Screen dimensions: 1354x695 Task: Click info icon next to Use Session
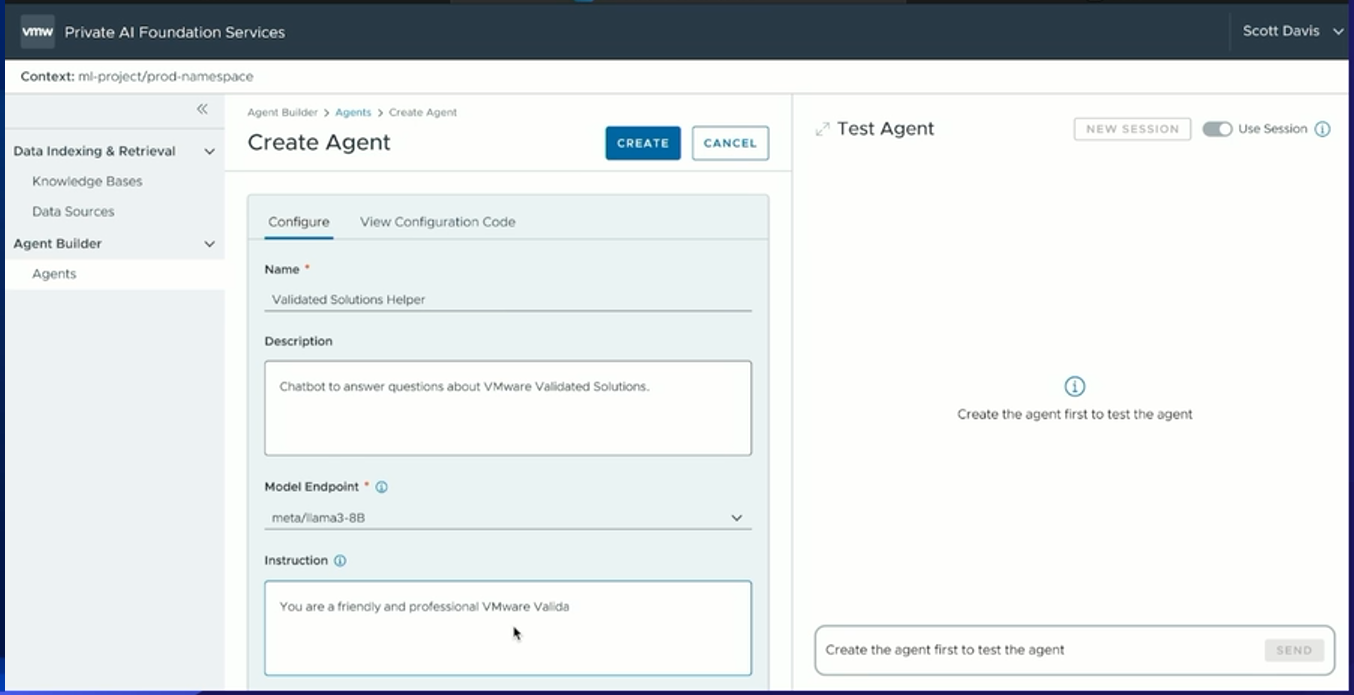click(x=1322, y=129)
